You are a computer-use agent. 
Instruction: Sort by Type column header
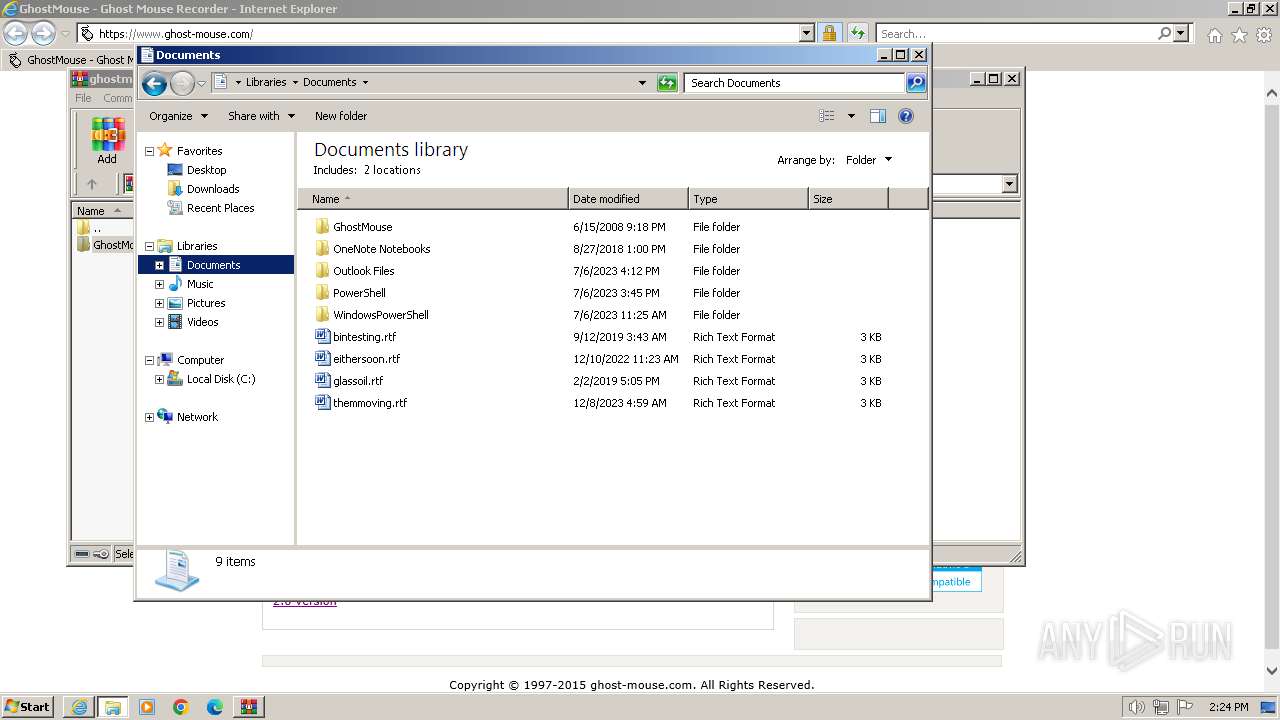tap(748, 199)
